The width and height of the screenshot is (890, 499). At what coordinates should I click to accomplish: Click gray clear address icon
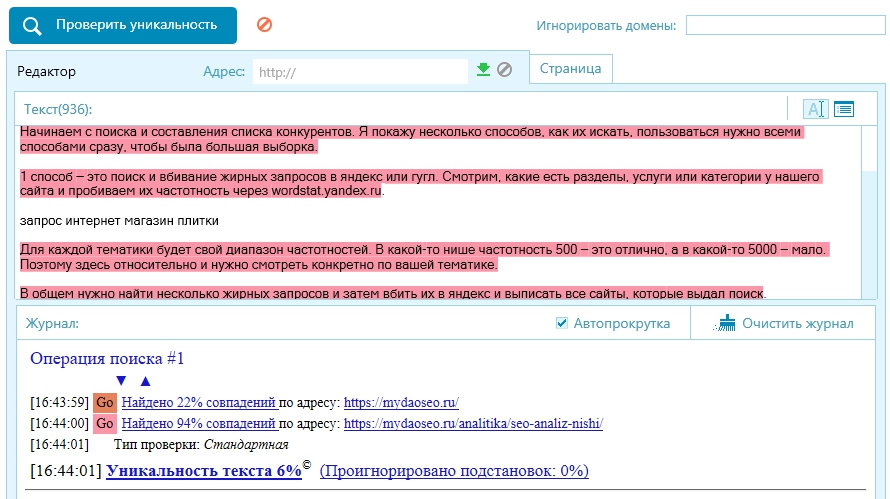coord(505,69)
